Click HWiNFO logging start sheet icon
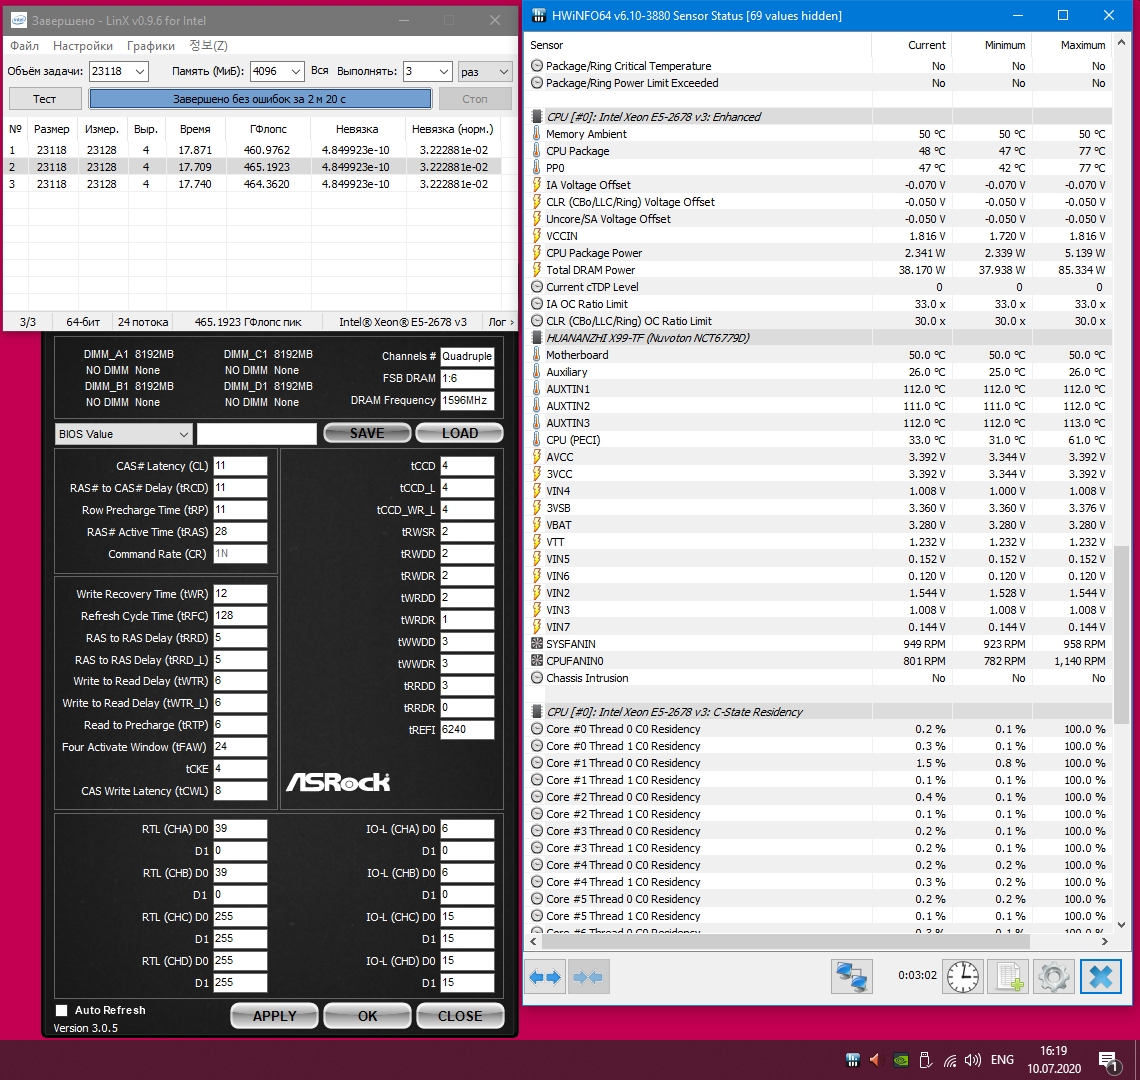The height and width of the screenshot is (1080, 1140). click(1009, 977)
